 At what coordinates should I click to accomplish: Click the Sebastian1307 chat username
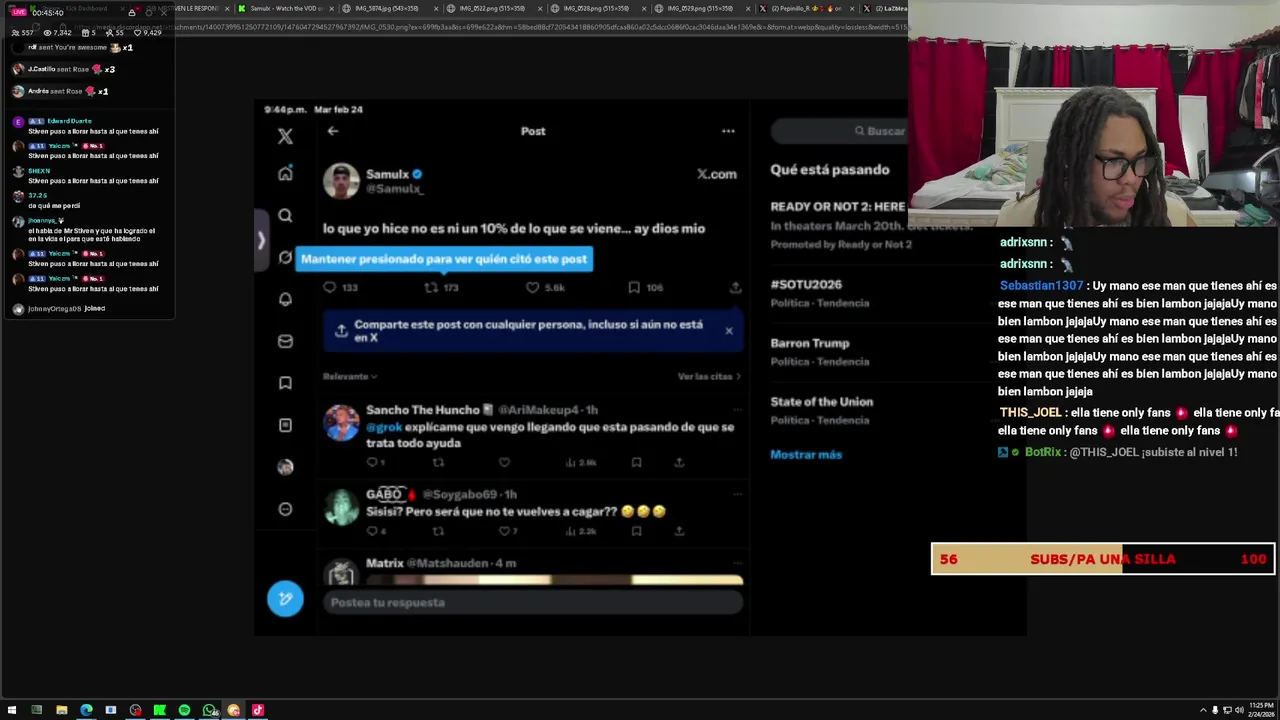1041,286
